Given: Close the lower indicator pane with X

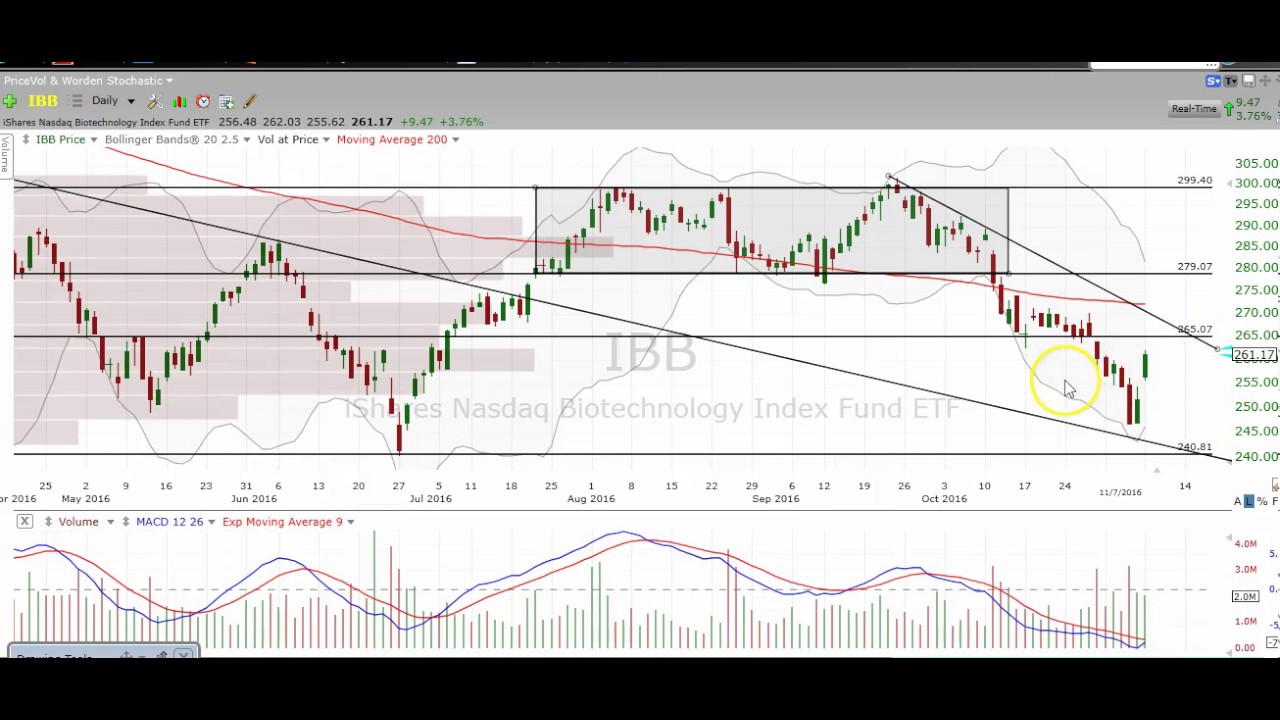Looking at the screenshot, I should tap(25, 521).
